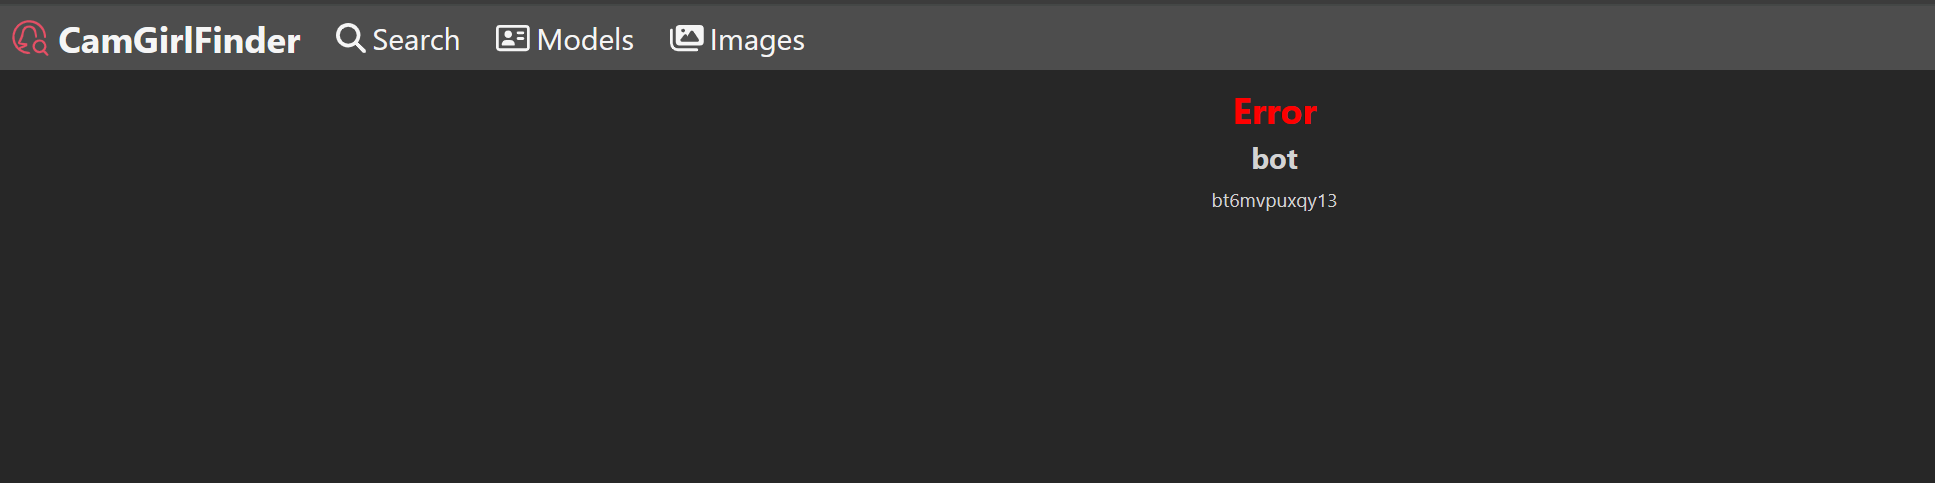
Task: Click the letter 'C' in CamGirlFinder
Action: click(x=71, y=40)
